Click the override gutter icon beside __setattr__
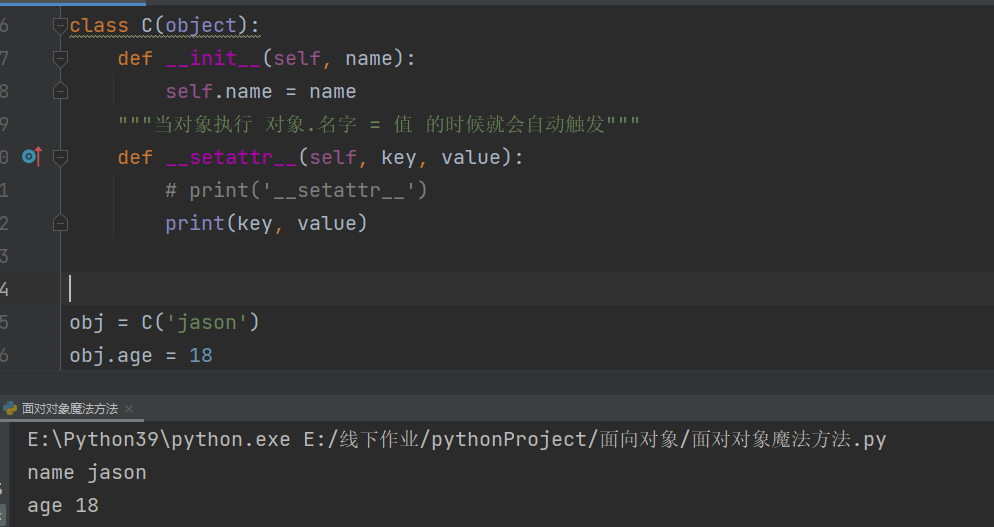This screenshot has width=994, height=527. 32,156
